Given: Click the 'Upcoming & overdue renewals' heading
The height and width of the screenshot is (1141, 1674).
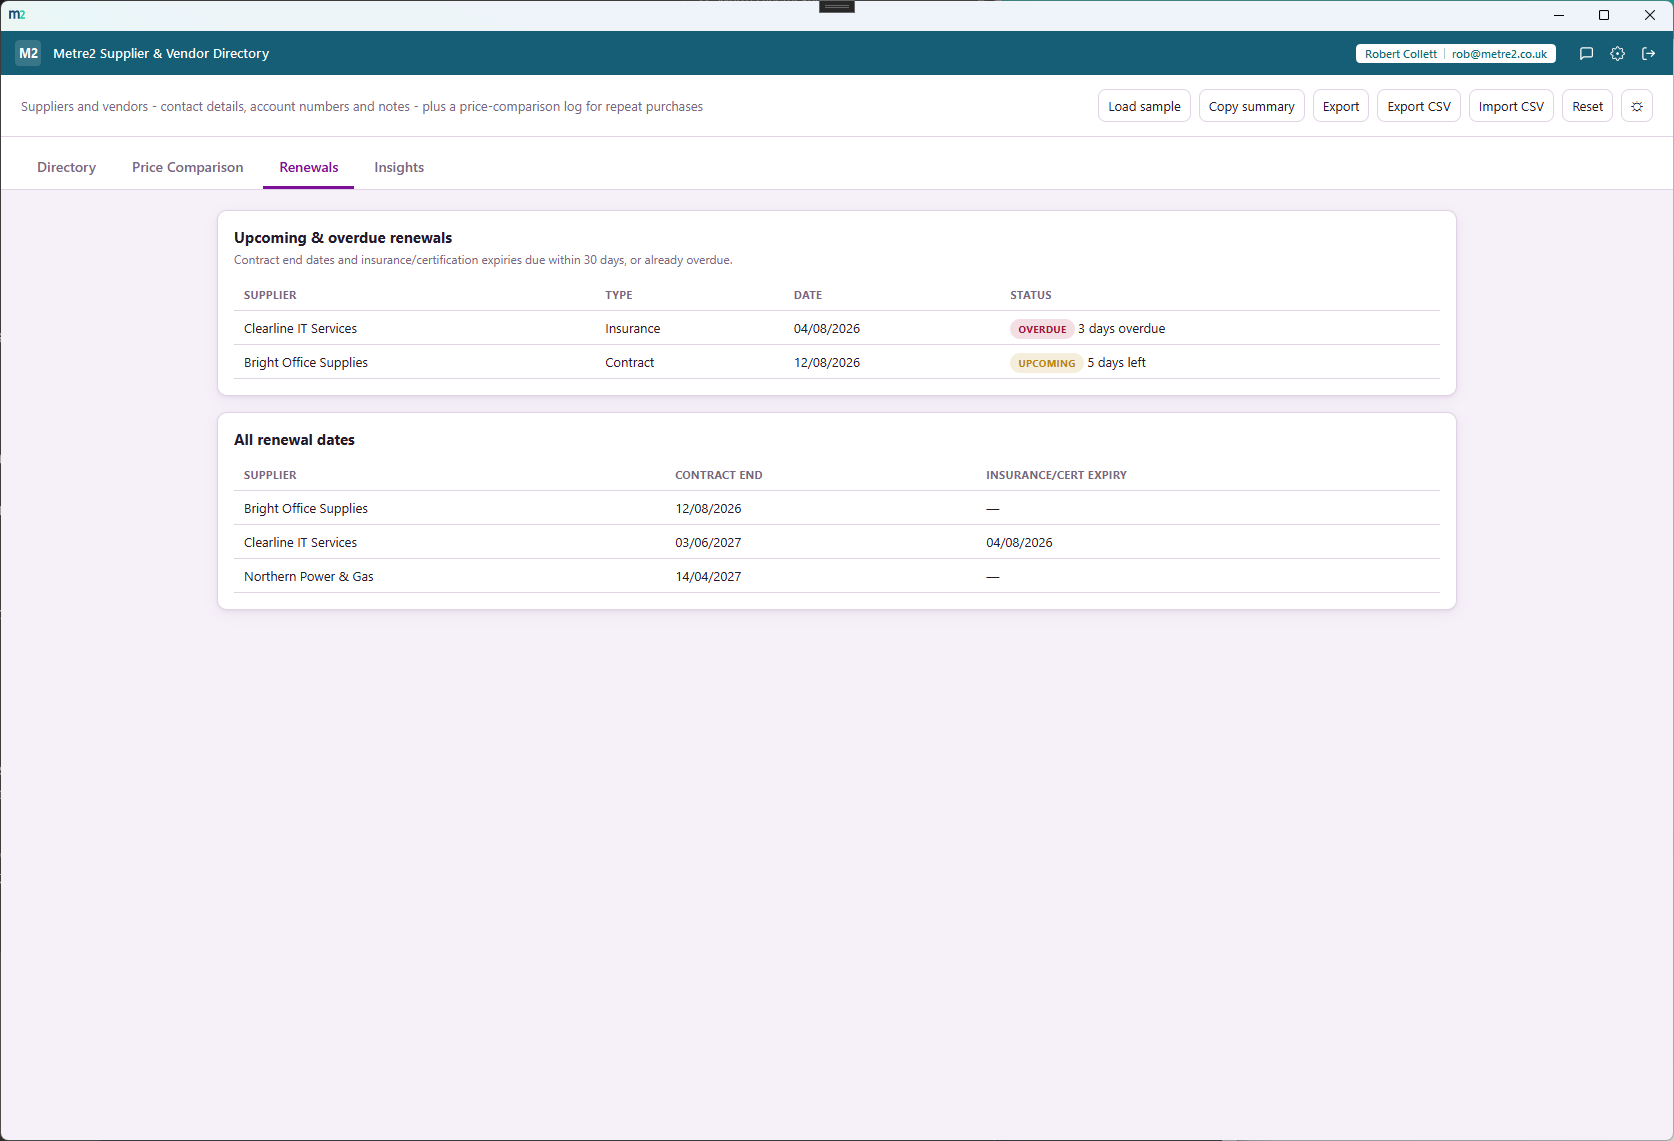Looking at the screenshot, I should pyautogui.click(x=343, y=237).
